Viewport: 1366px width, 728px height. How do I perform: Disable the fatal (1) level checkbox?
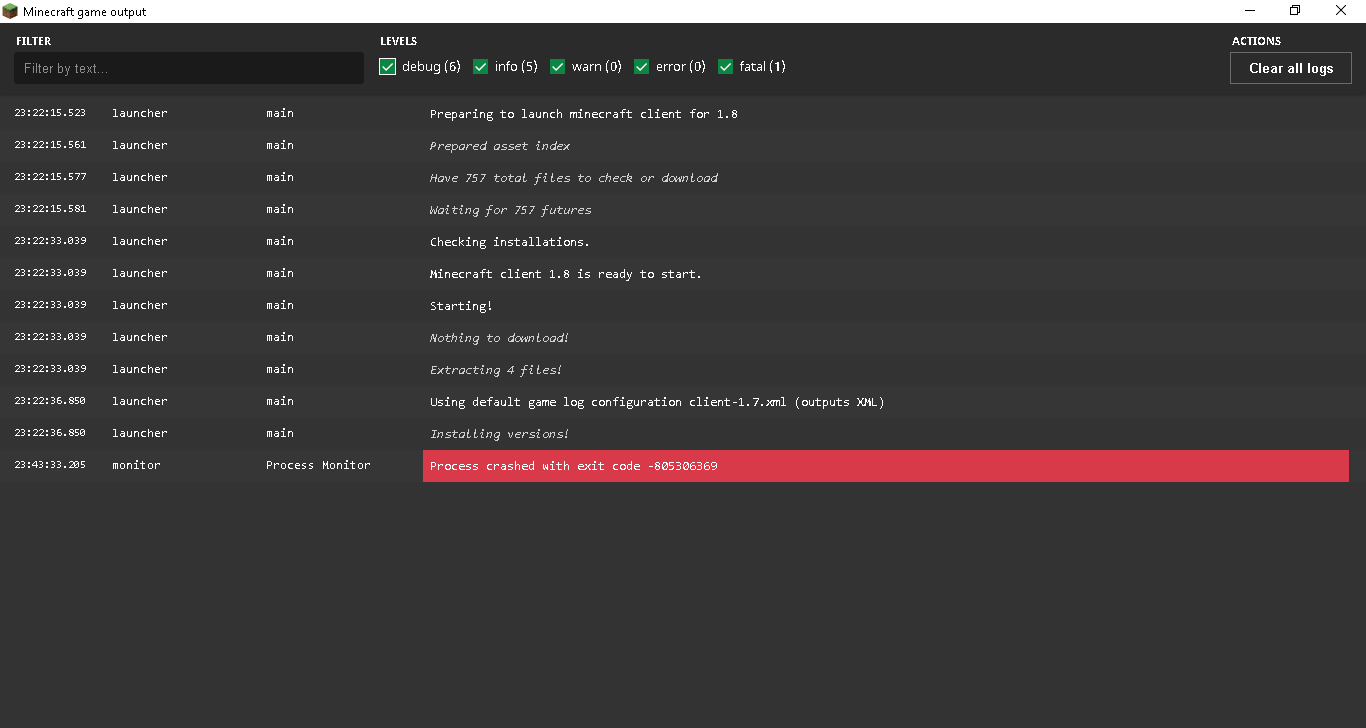point(726,67)
